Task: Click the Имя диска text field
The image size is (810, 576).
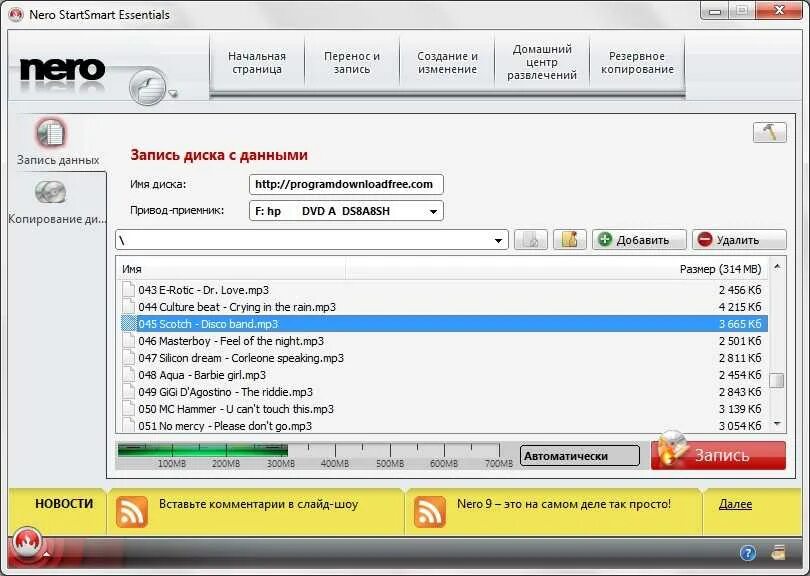Action: coord(346,184)
